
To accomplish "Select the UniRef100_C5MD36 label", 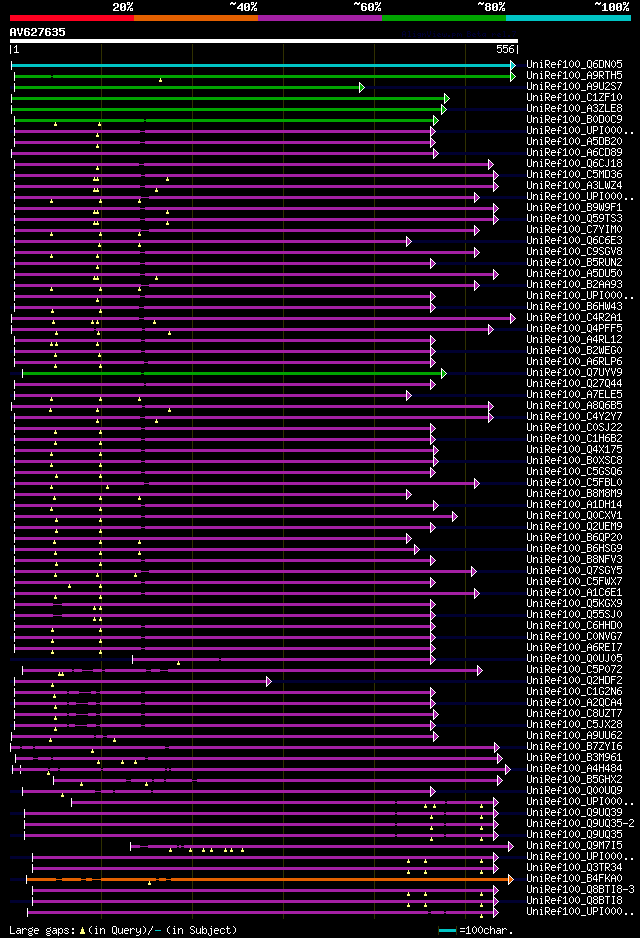I will (x=574, y=174).
